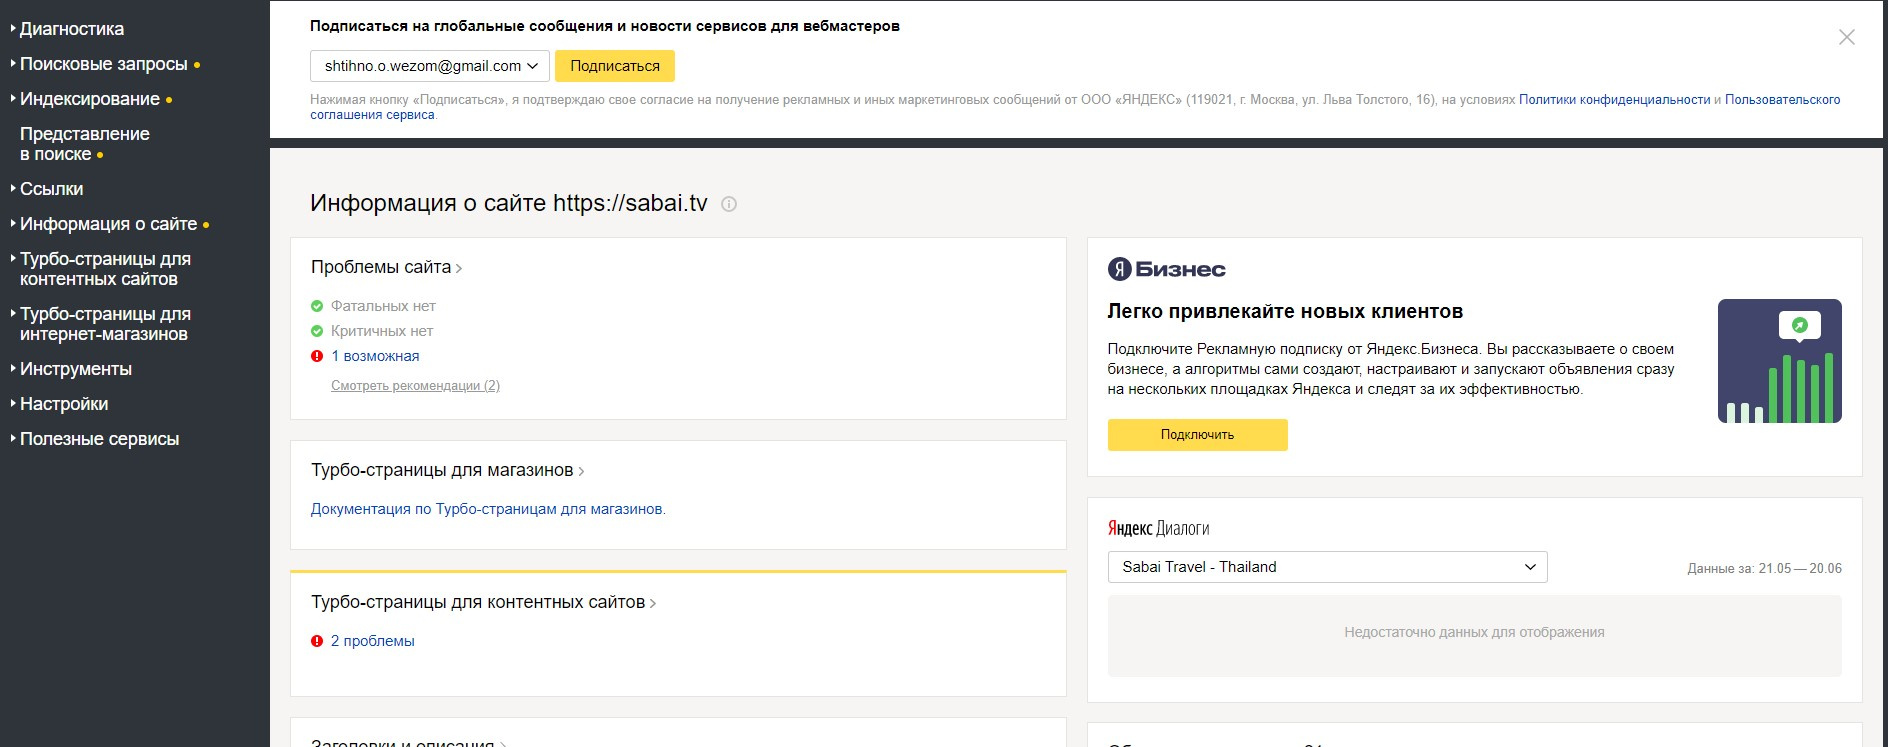
Task: Click the Яндекс Бизнес logo
Action: [x=1166, y=269]
